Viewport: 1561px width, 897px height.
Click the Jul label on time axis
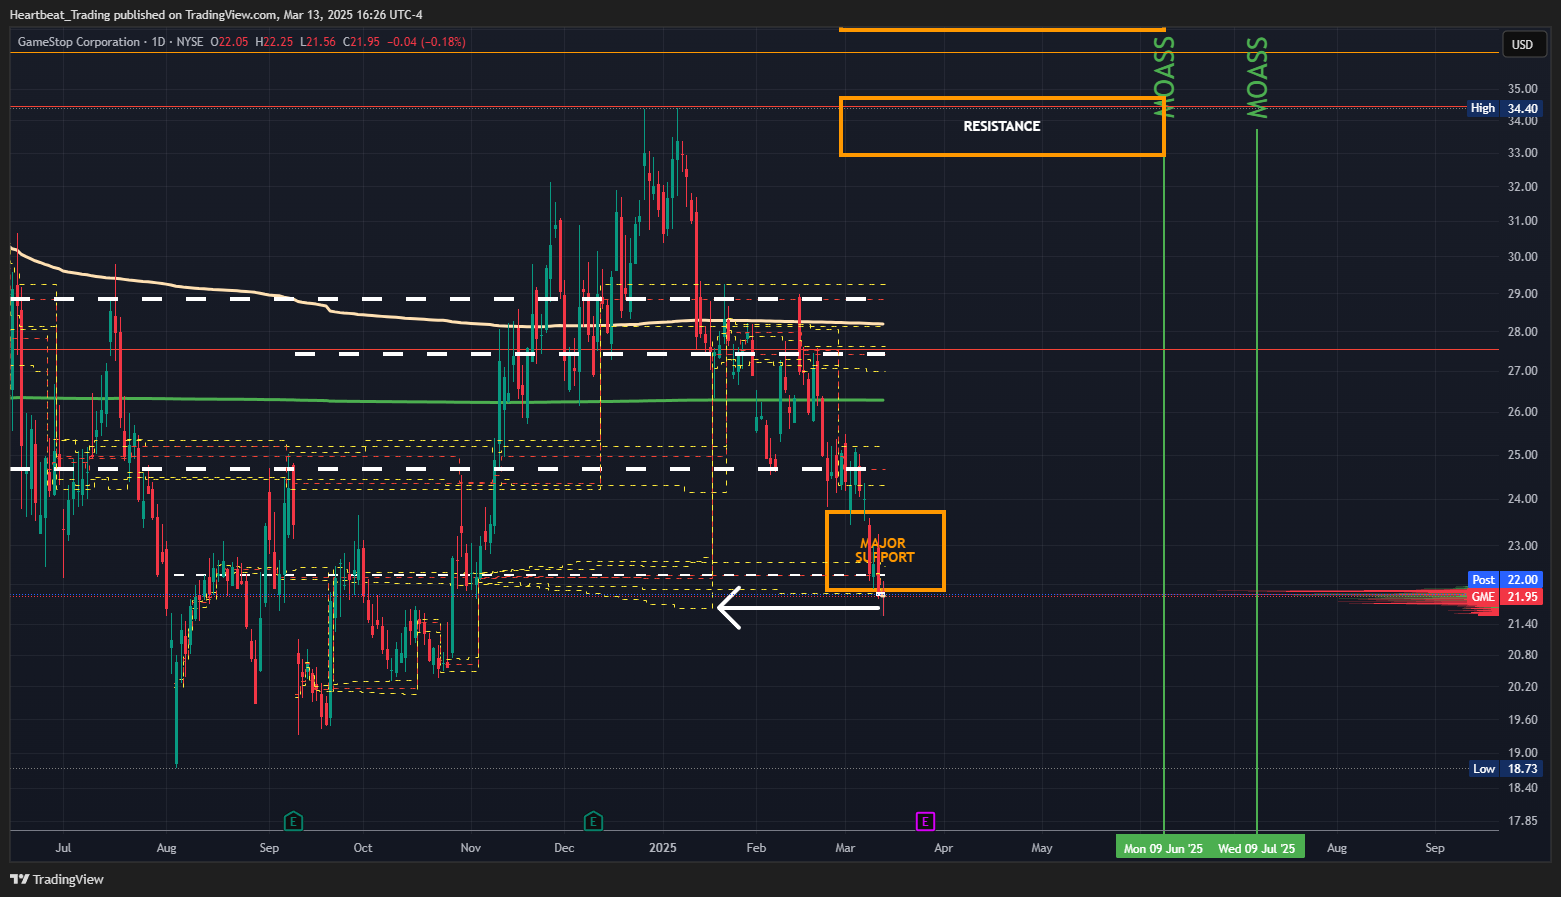pyautogui.click(x=63, y=848)
